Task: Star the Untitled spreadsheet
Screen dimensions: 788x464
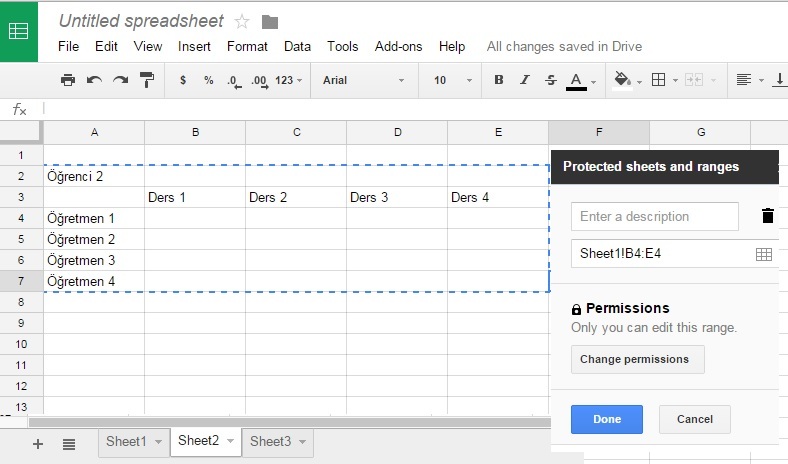Action: (x=242, y=22)
